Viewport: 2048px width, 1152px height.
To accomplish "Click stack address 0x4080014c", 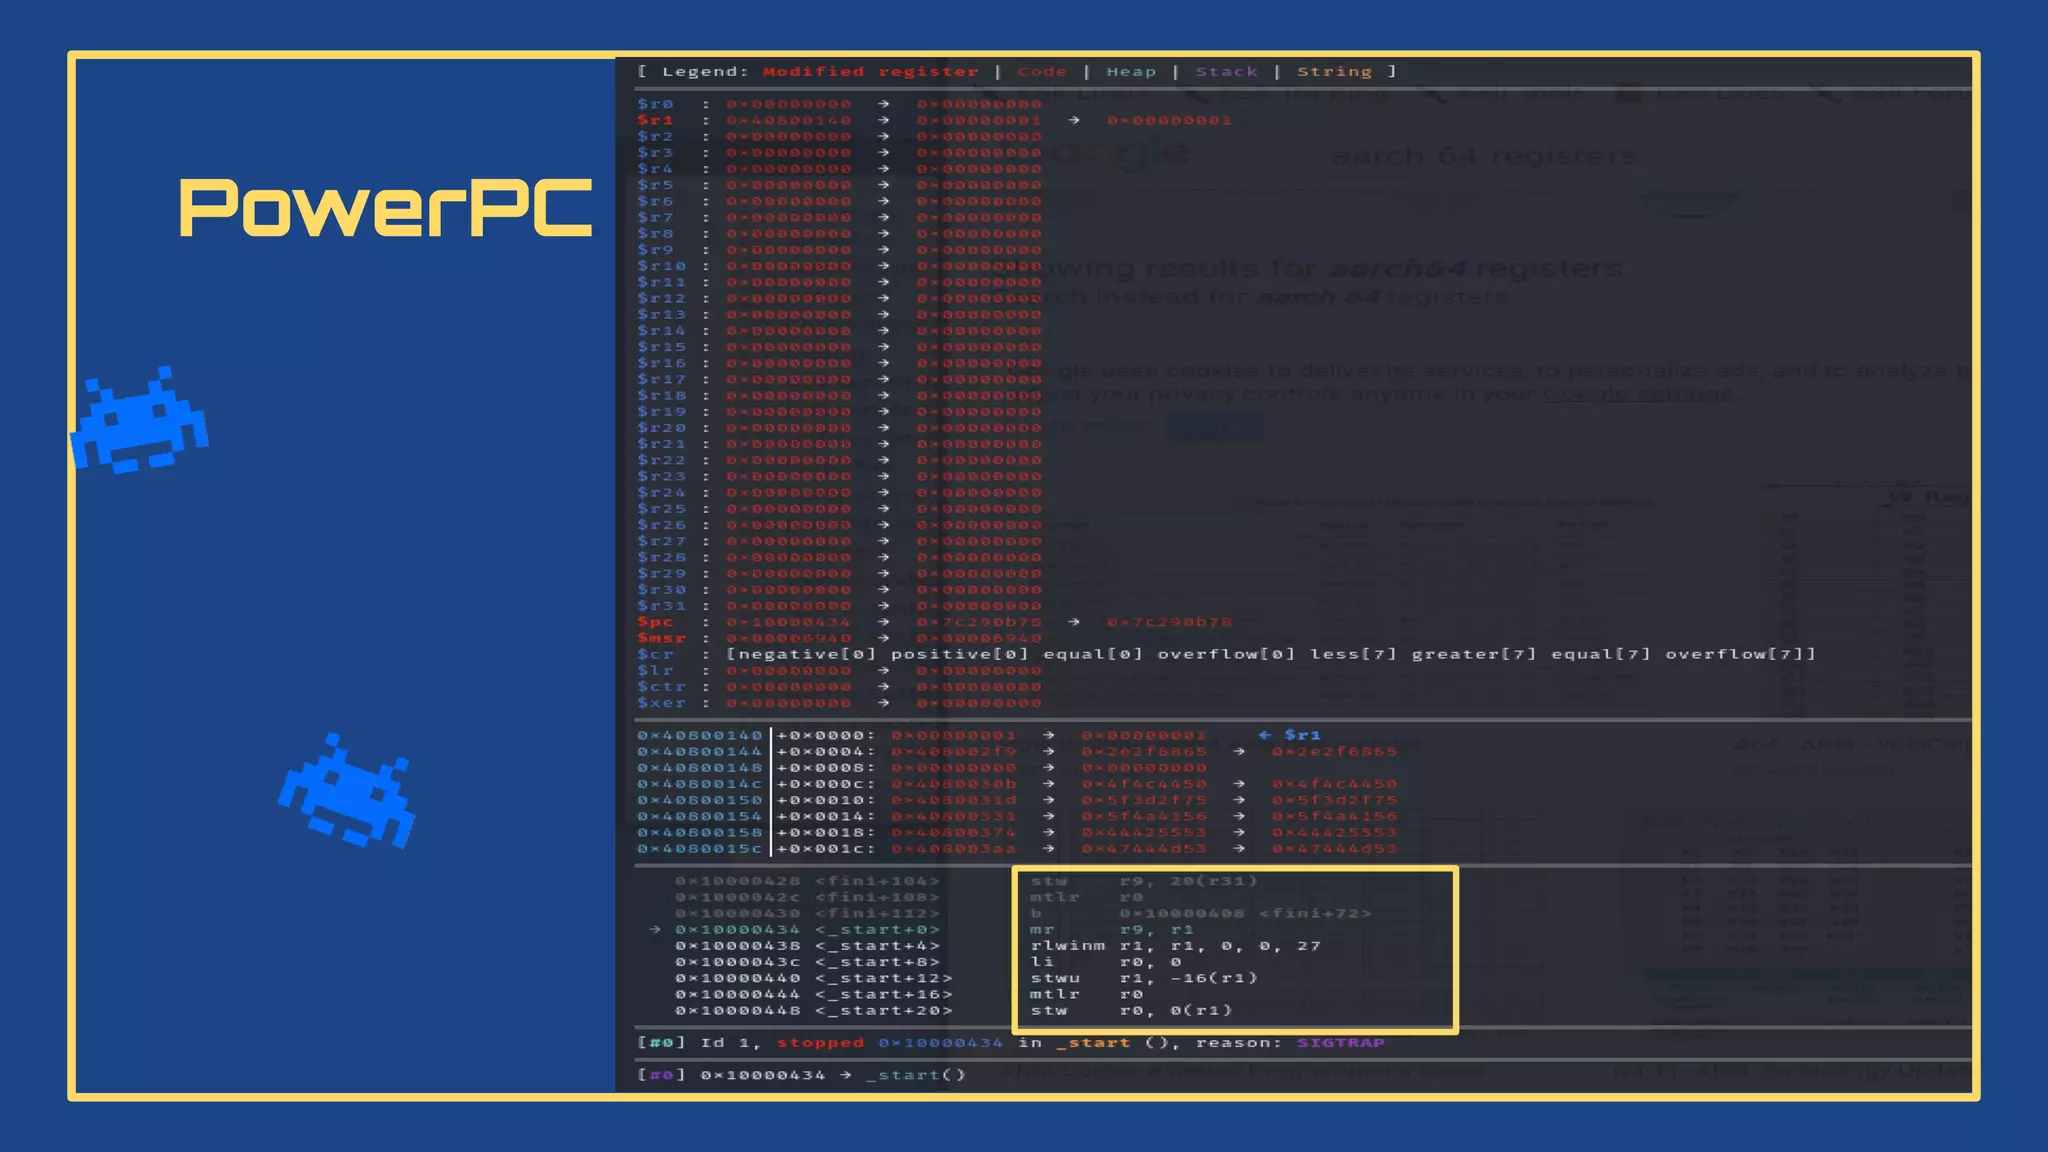I will pos(699,784).
